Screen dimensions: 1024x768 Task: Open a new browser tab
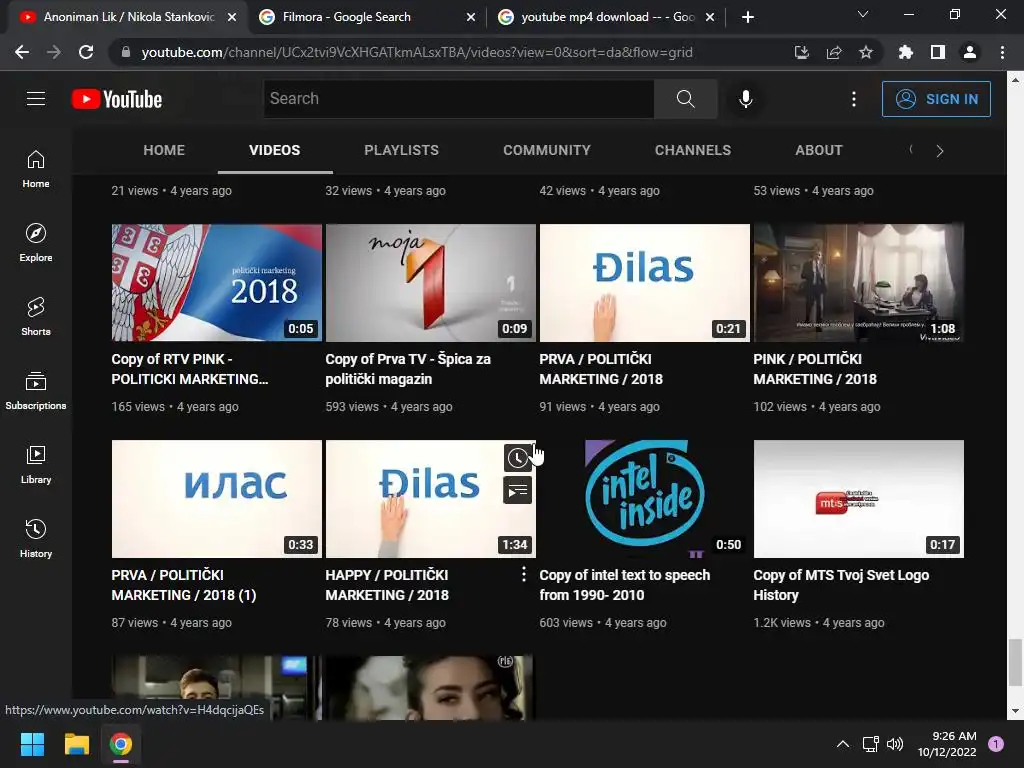[x=748, y=17]
